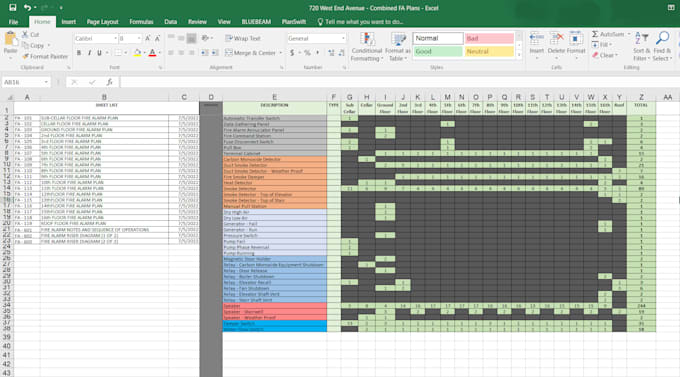Open the General number format dropdown
The image size is (680, 377).
(343, 39)
